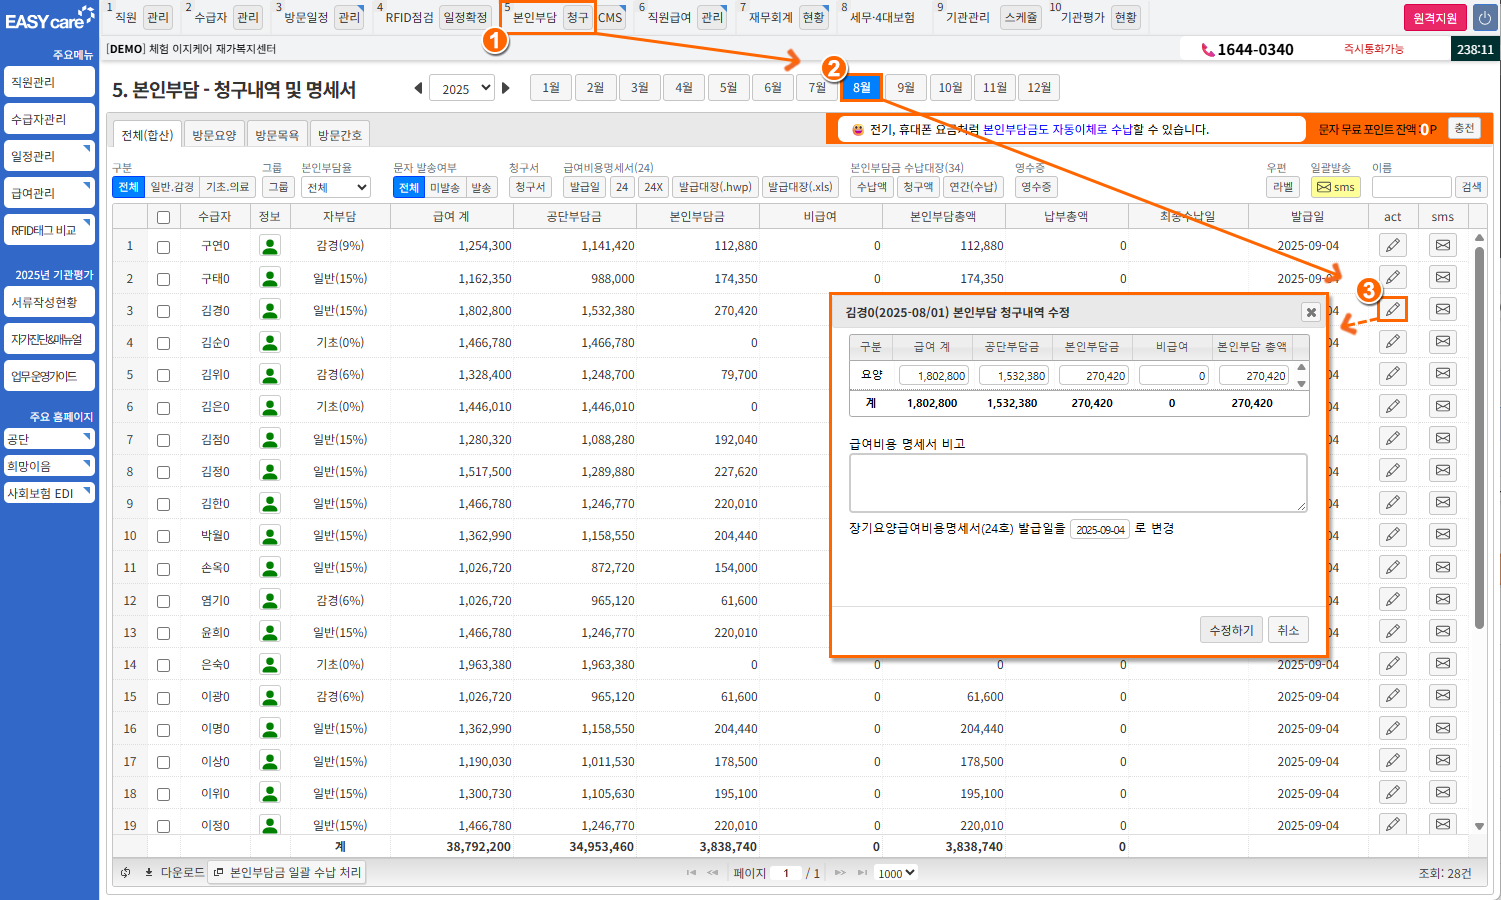Click the 수정하기 button in dialog
Screen dimensions: 1501x900
tap(1230, 630)
